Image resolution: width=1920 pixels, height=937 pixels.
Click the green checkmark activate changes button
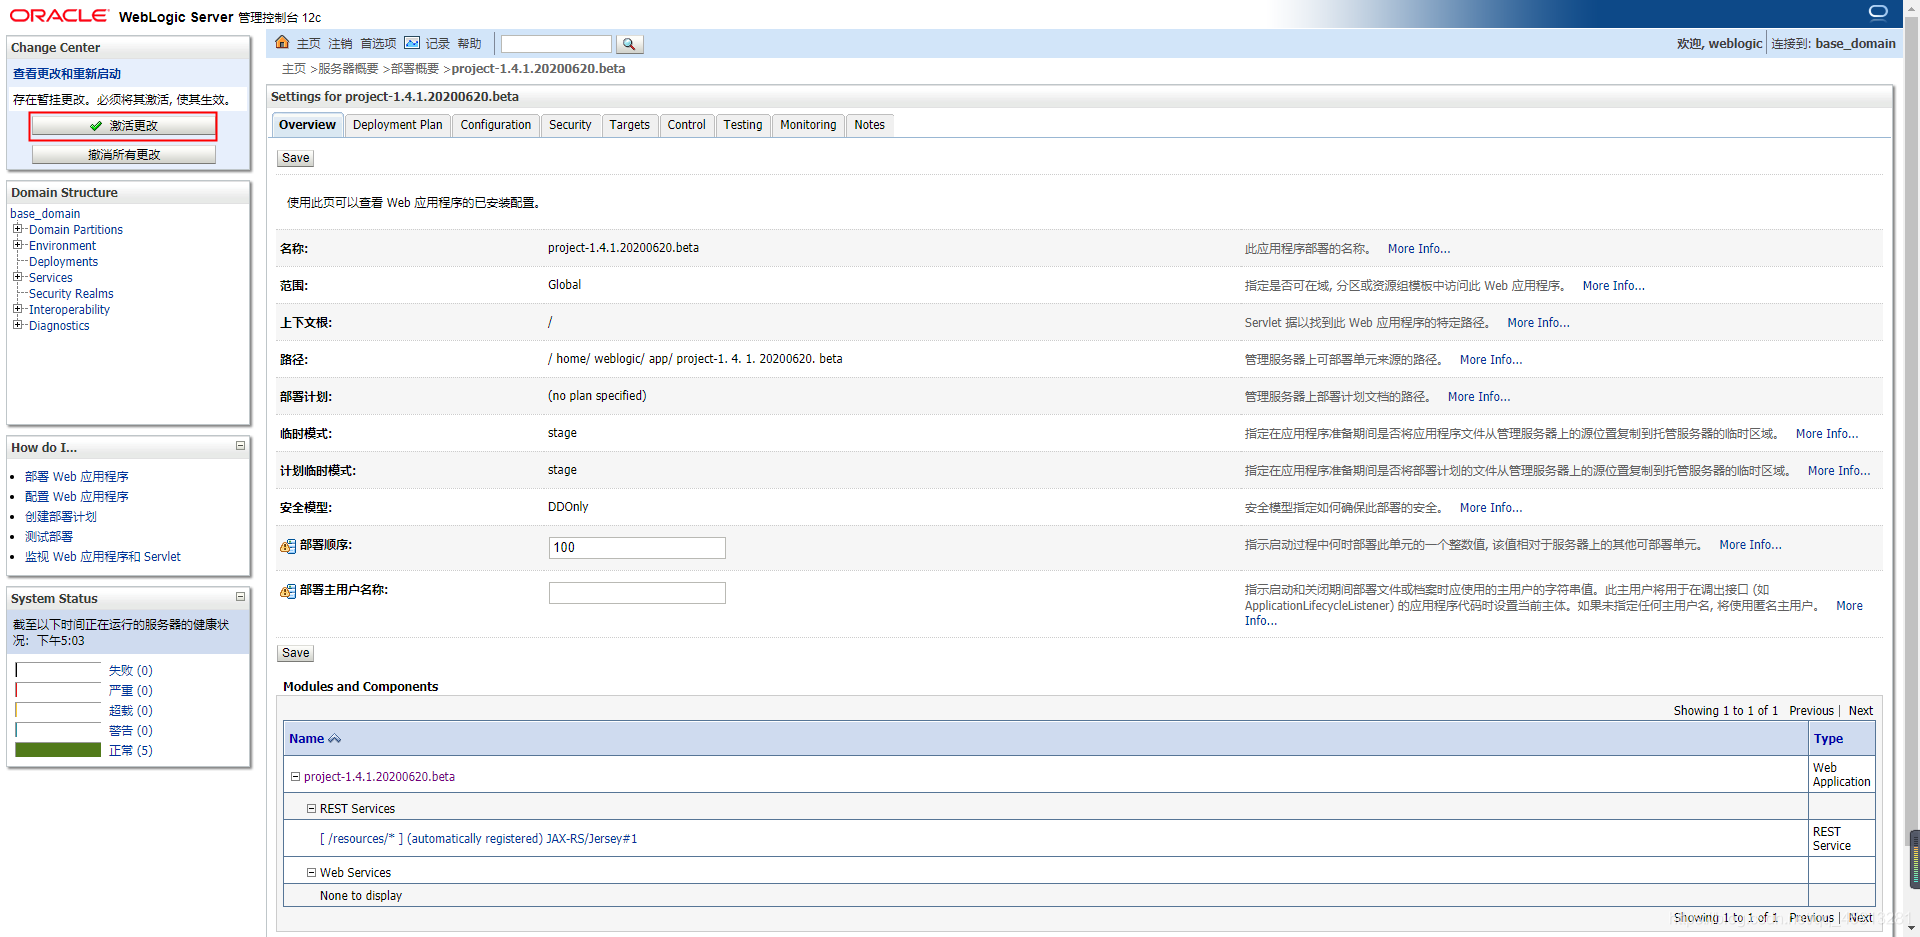tap(124, 126)
